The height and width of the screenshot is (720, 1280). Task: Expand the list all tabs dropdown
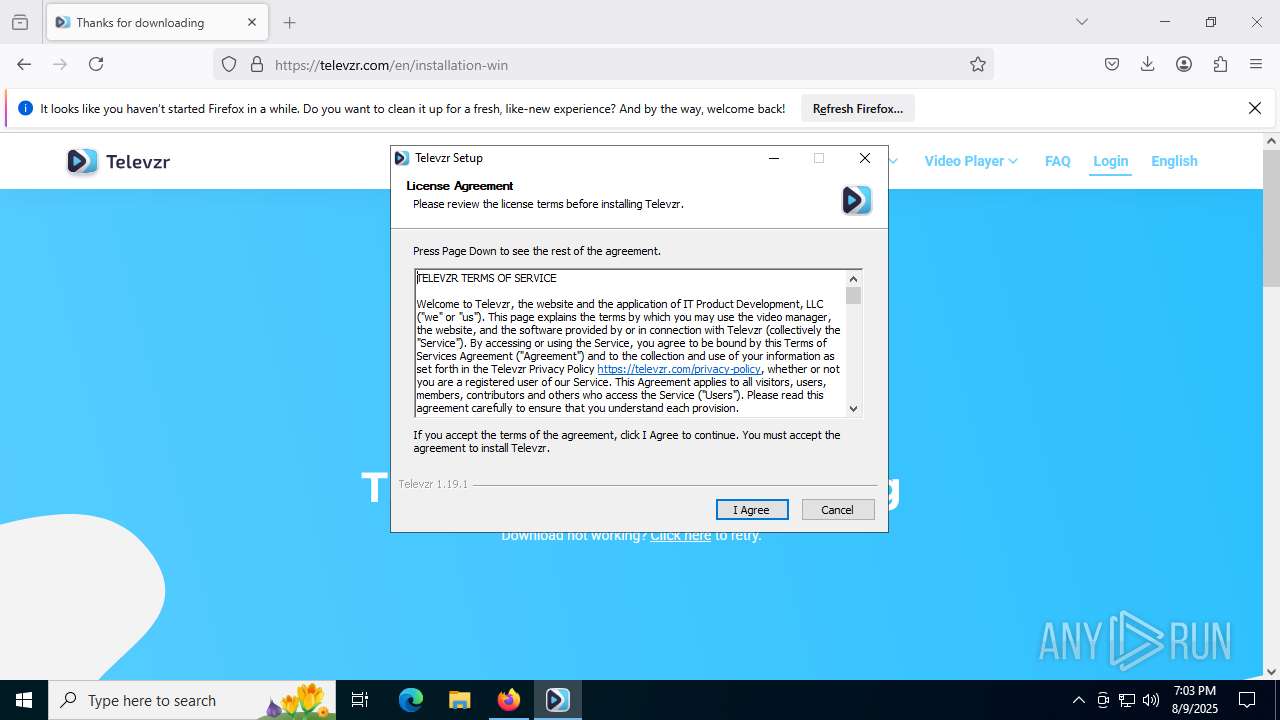[x=1082, y=22]
